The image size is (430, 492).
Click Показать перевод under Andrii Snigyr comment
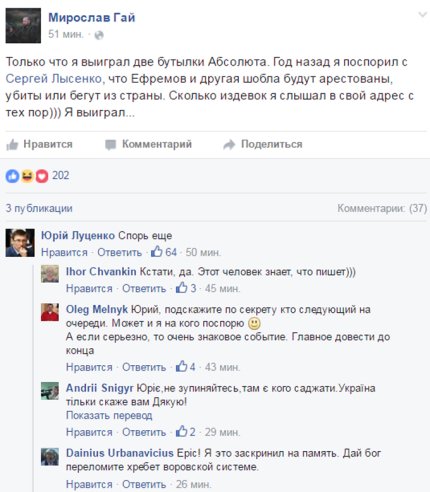109,415
